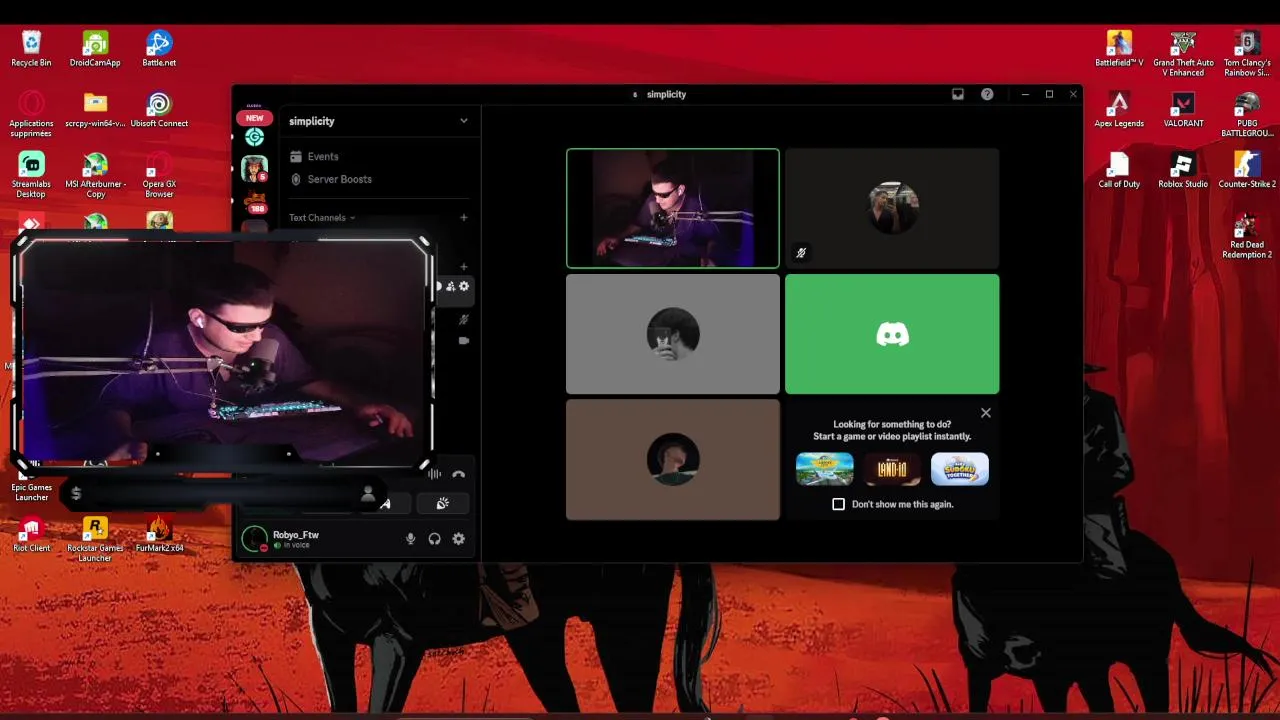
Task: Start the first landscape activity tile
Action: (825, 469)
